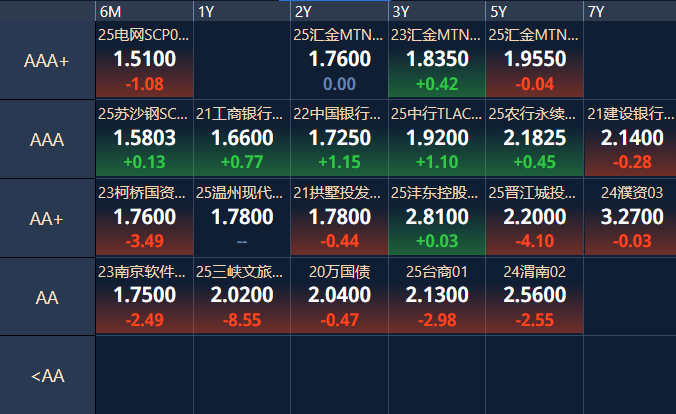
Task: Open 25苏沙钢SC bond cell with yield 1.5803
Action: click(144, 139)
